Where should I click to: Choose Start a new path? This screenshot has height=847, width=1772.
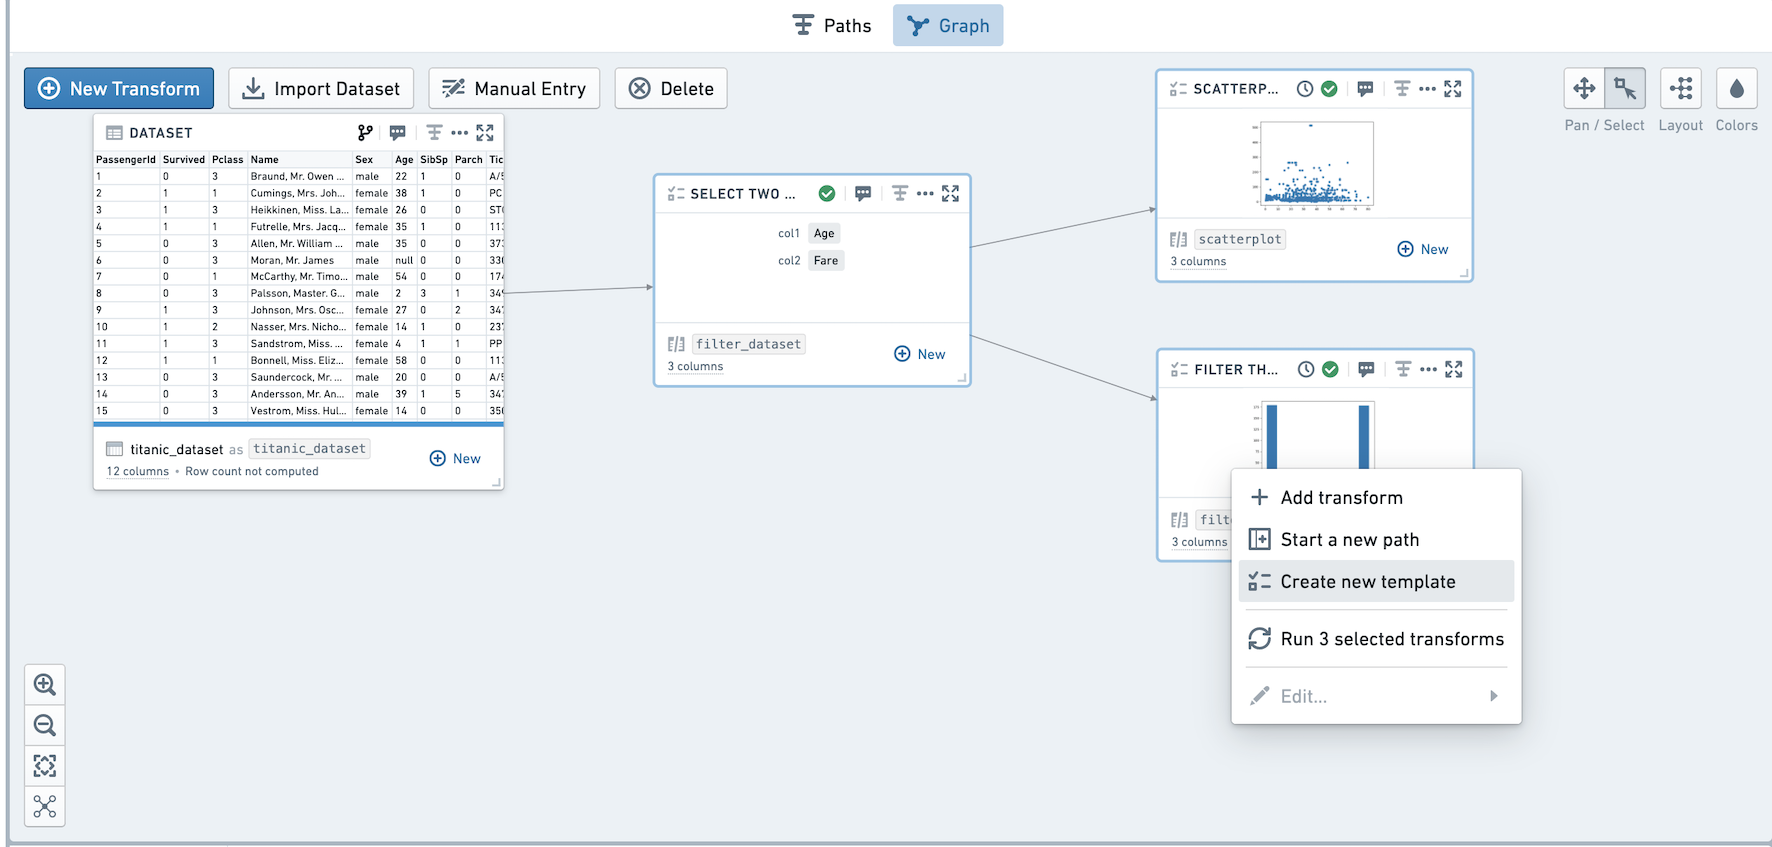[1376, 539]
